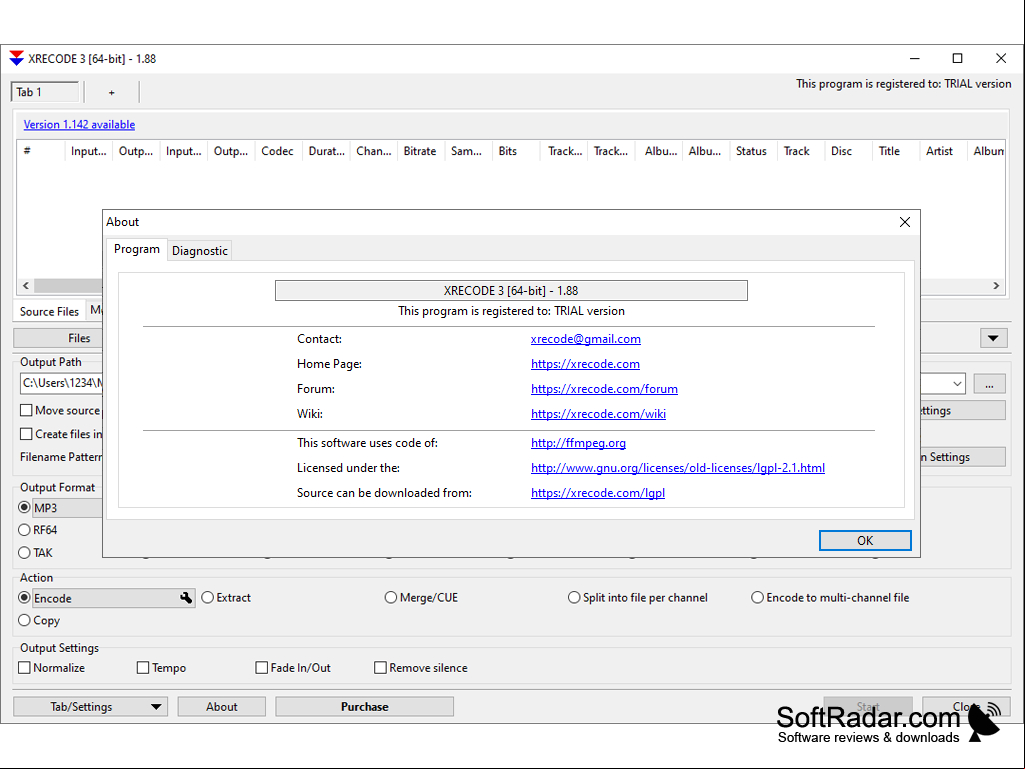Image resolution: width=1025 pixels, height=769 pixels.
Task: Enable the Fade In/Out checkbox
Action: pyautogui.click(x=261, y=668)
